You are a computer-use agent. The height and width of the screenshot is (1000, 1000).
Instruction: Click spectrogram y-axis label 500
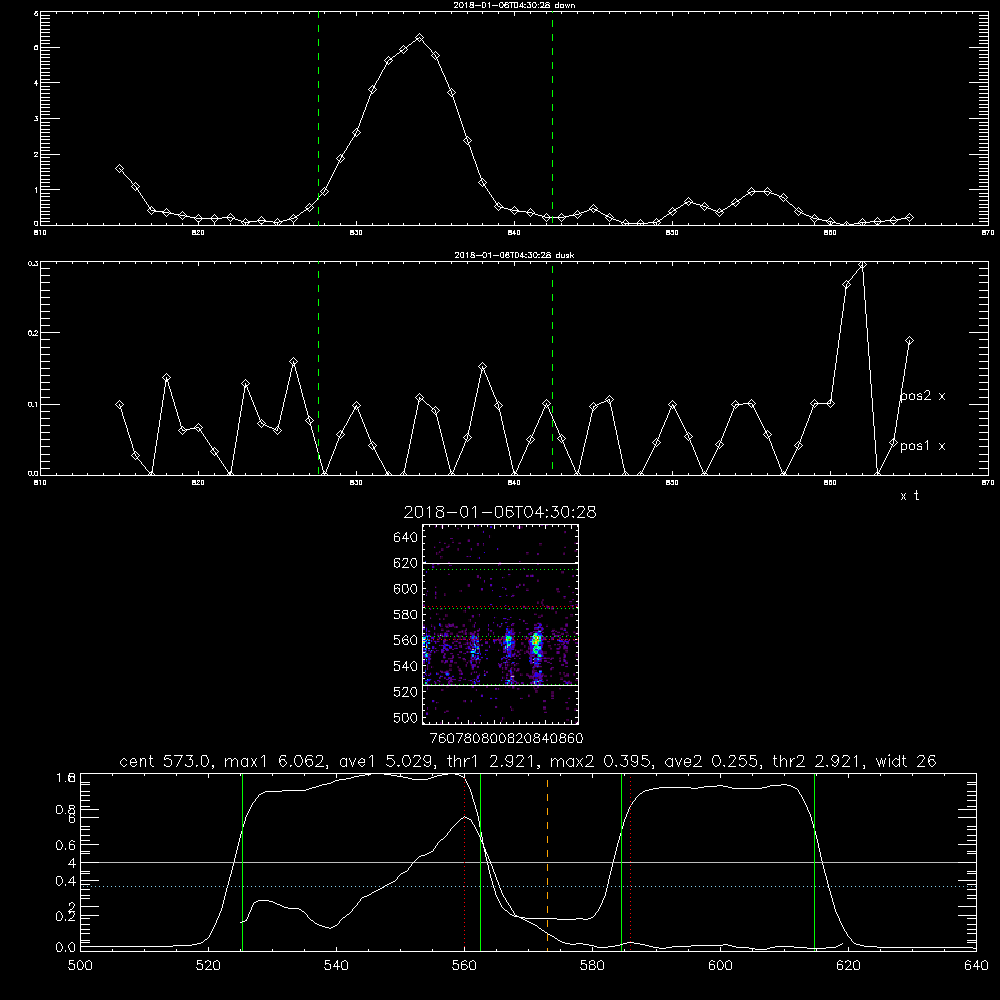tap(406, 718)
